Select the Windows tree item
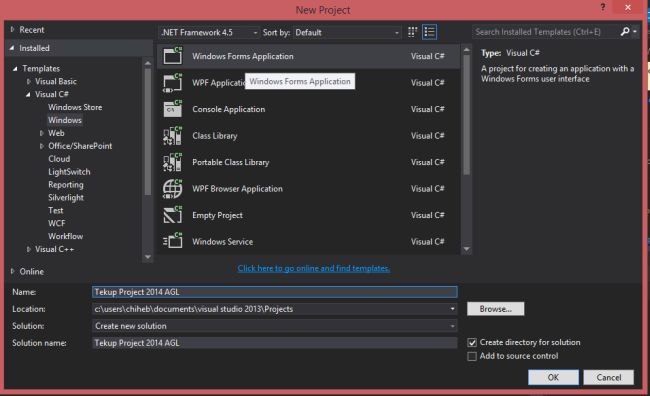 point(65,120)
